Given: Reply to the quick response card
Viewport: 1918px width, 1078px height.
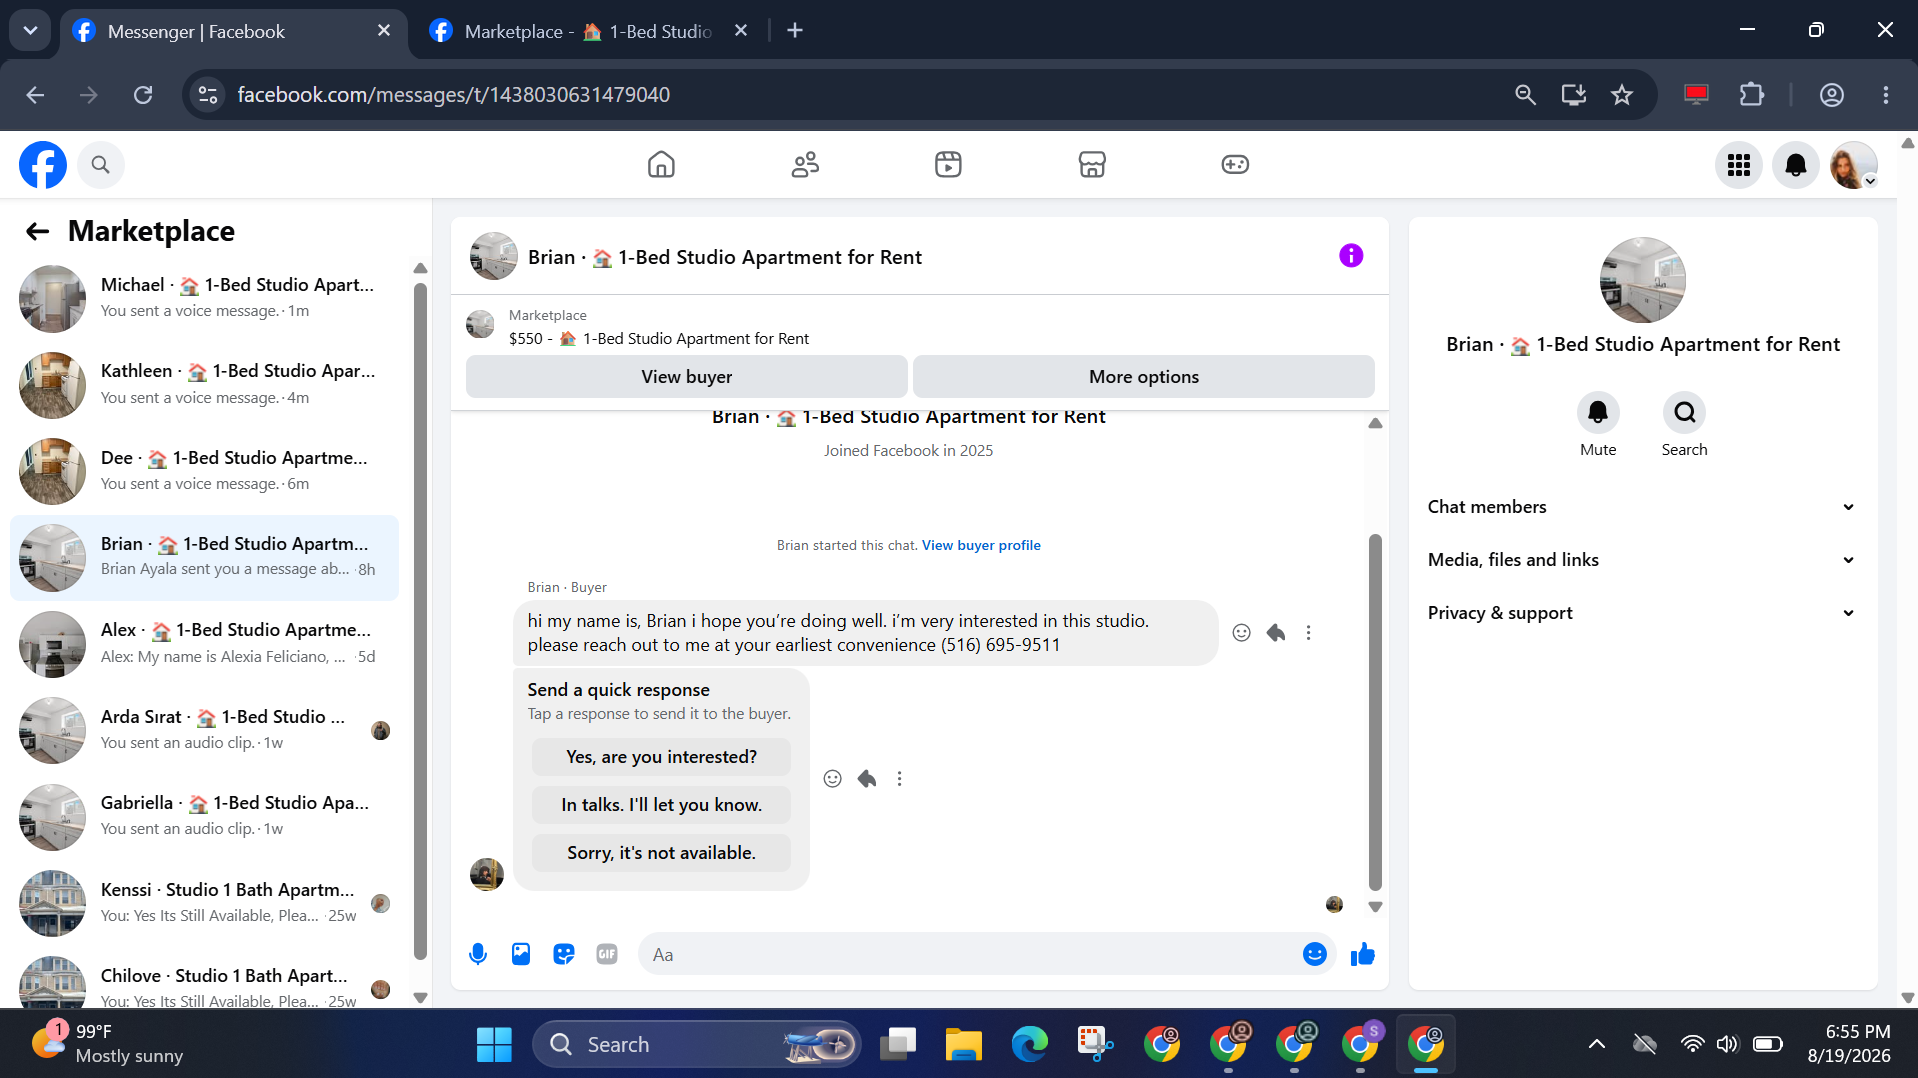Looking at the screenshot, I should (867, 779).
